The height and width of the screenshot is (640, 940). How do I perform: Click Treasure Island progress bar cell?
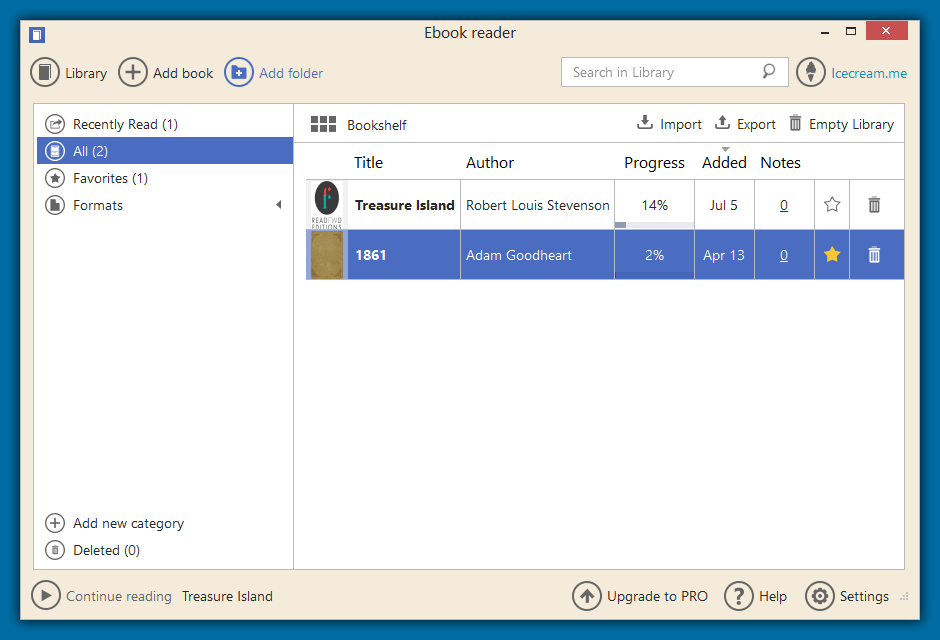pos(654,205)
